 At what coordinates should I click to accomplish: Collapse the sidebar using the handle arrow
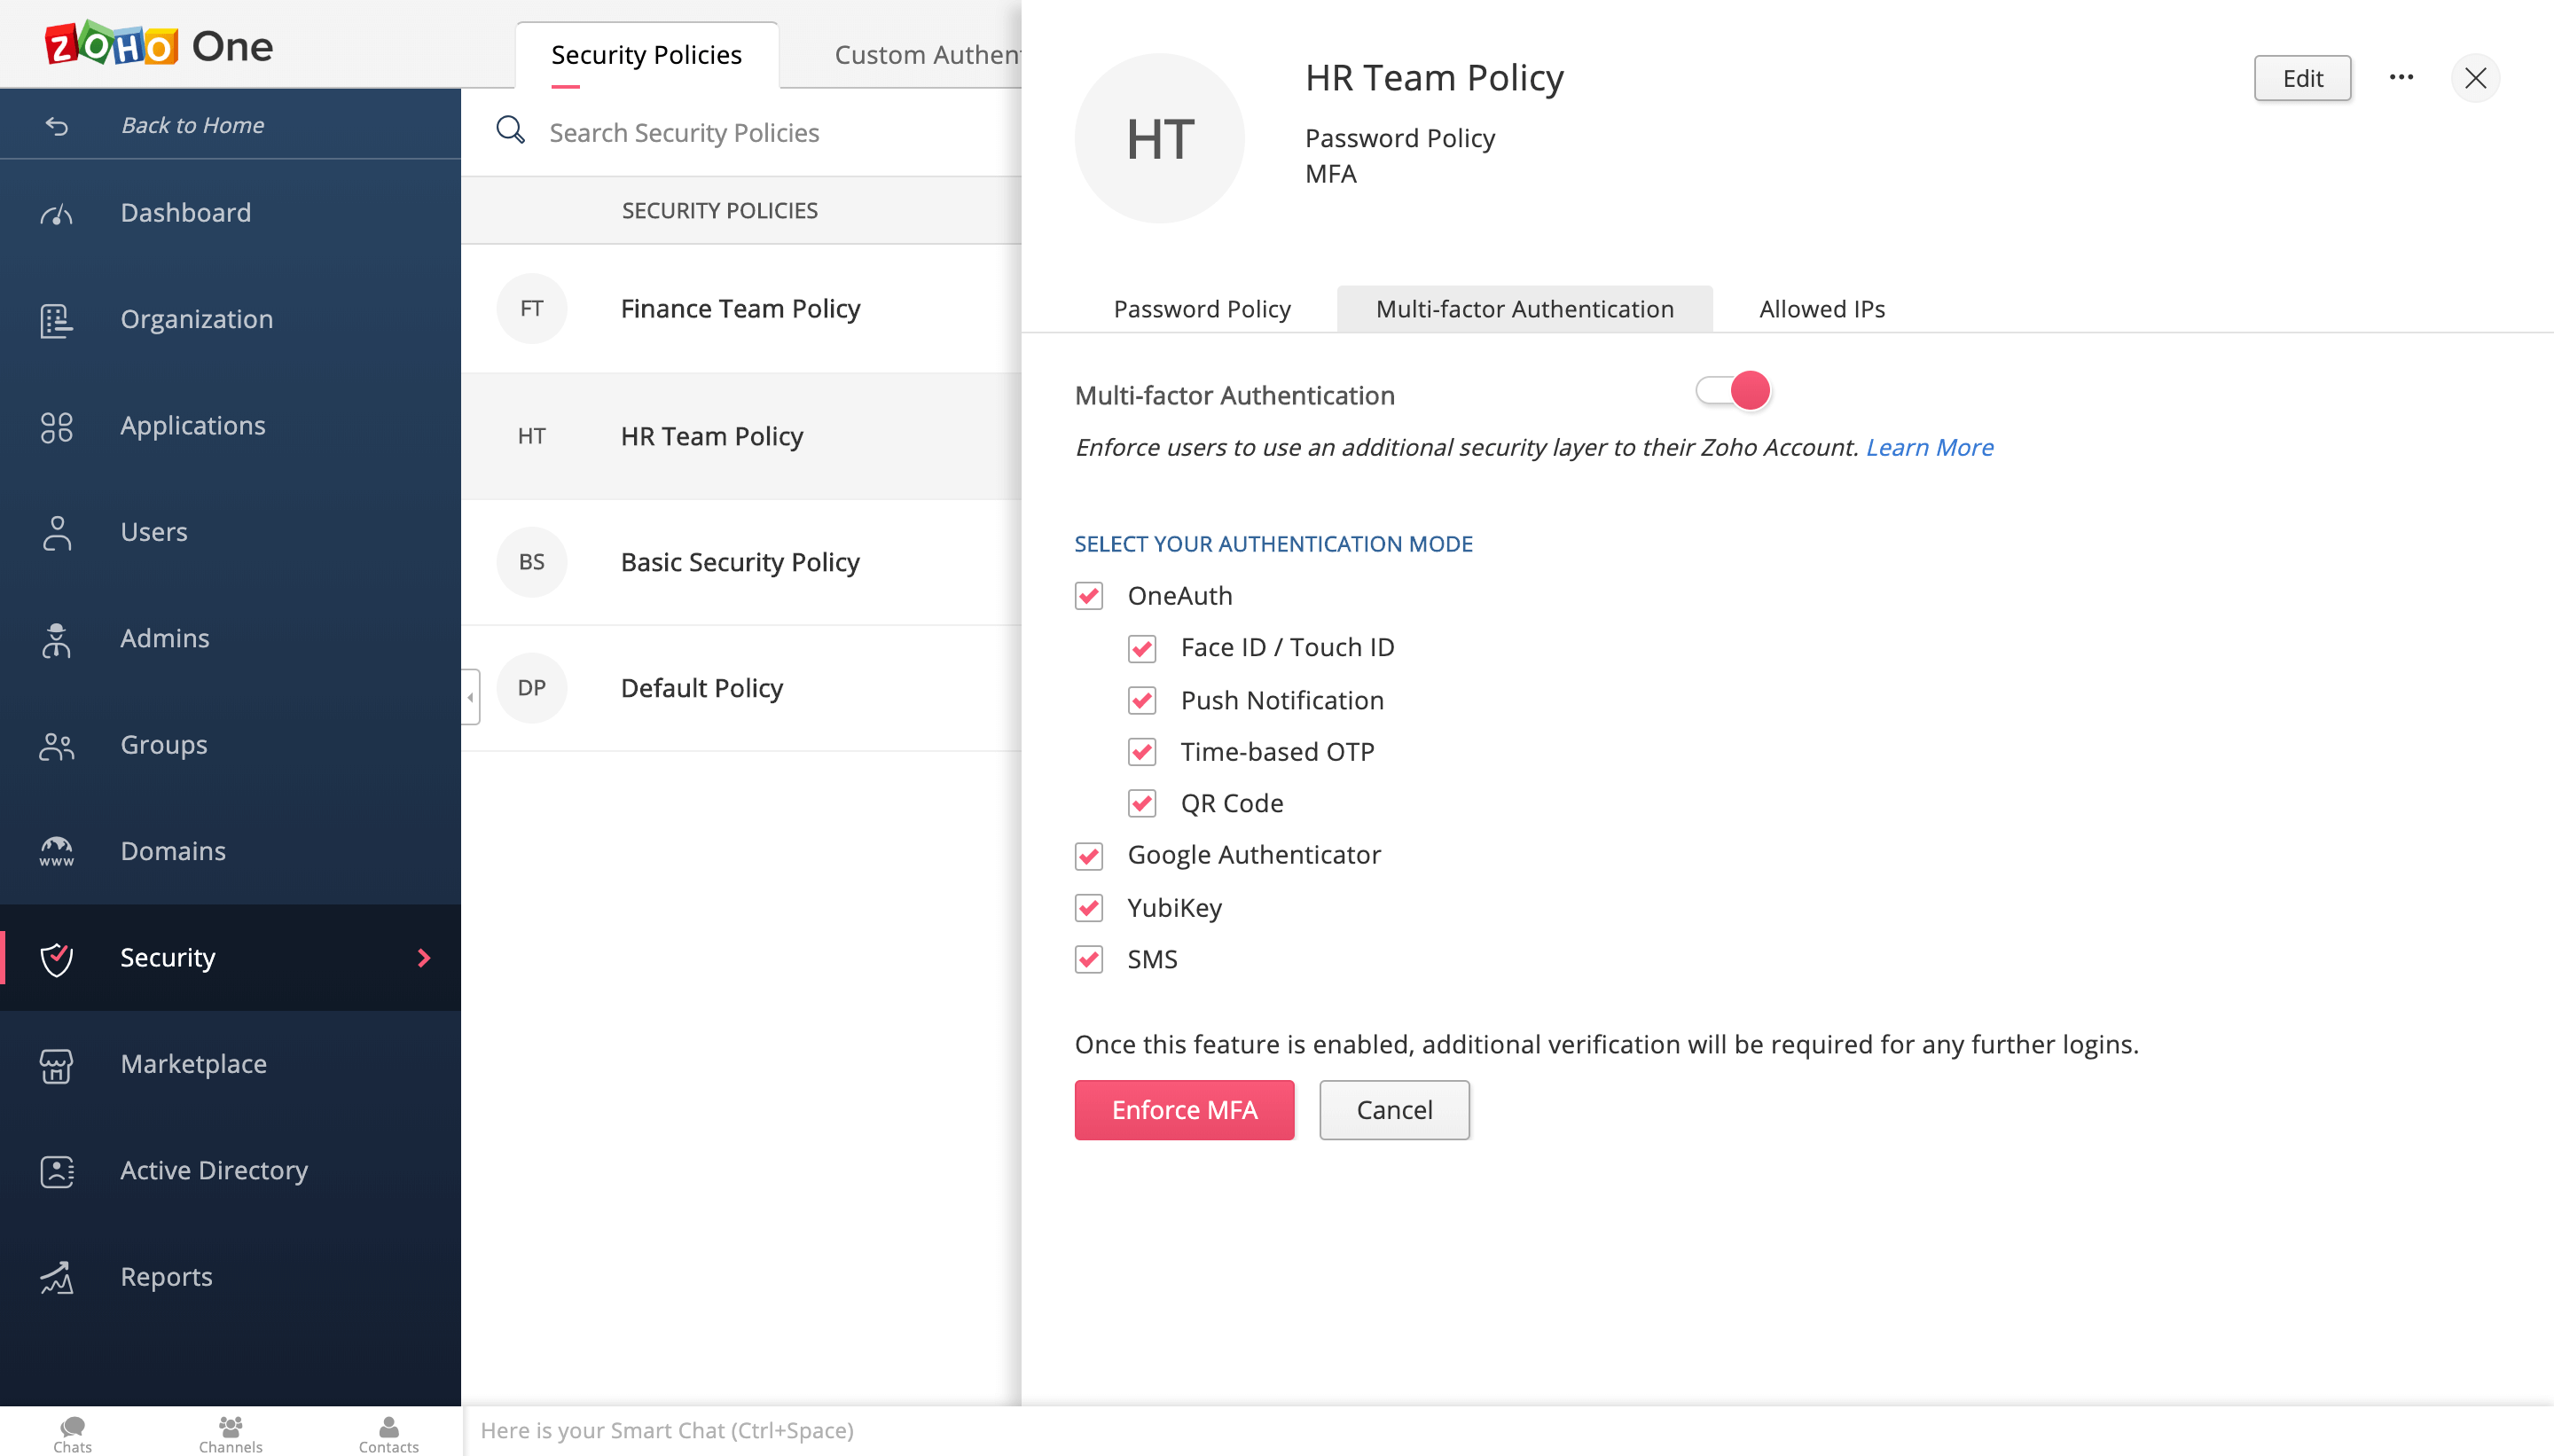click(470, 697)
